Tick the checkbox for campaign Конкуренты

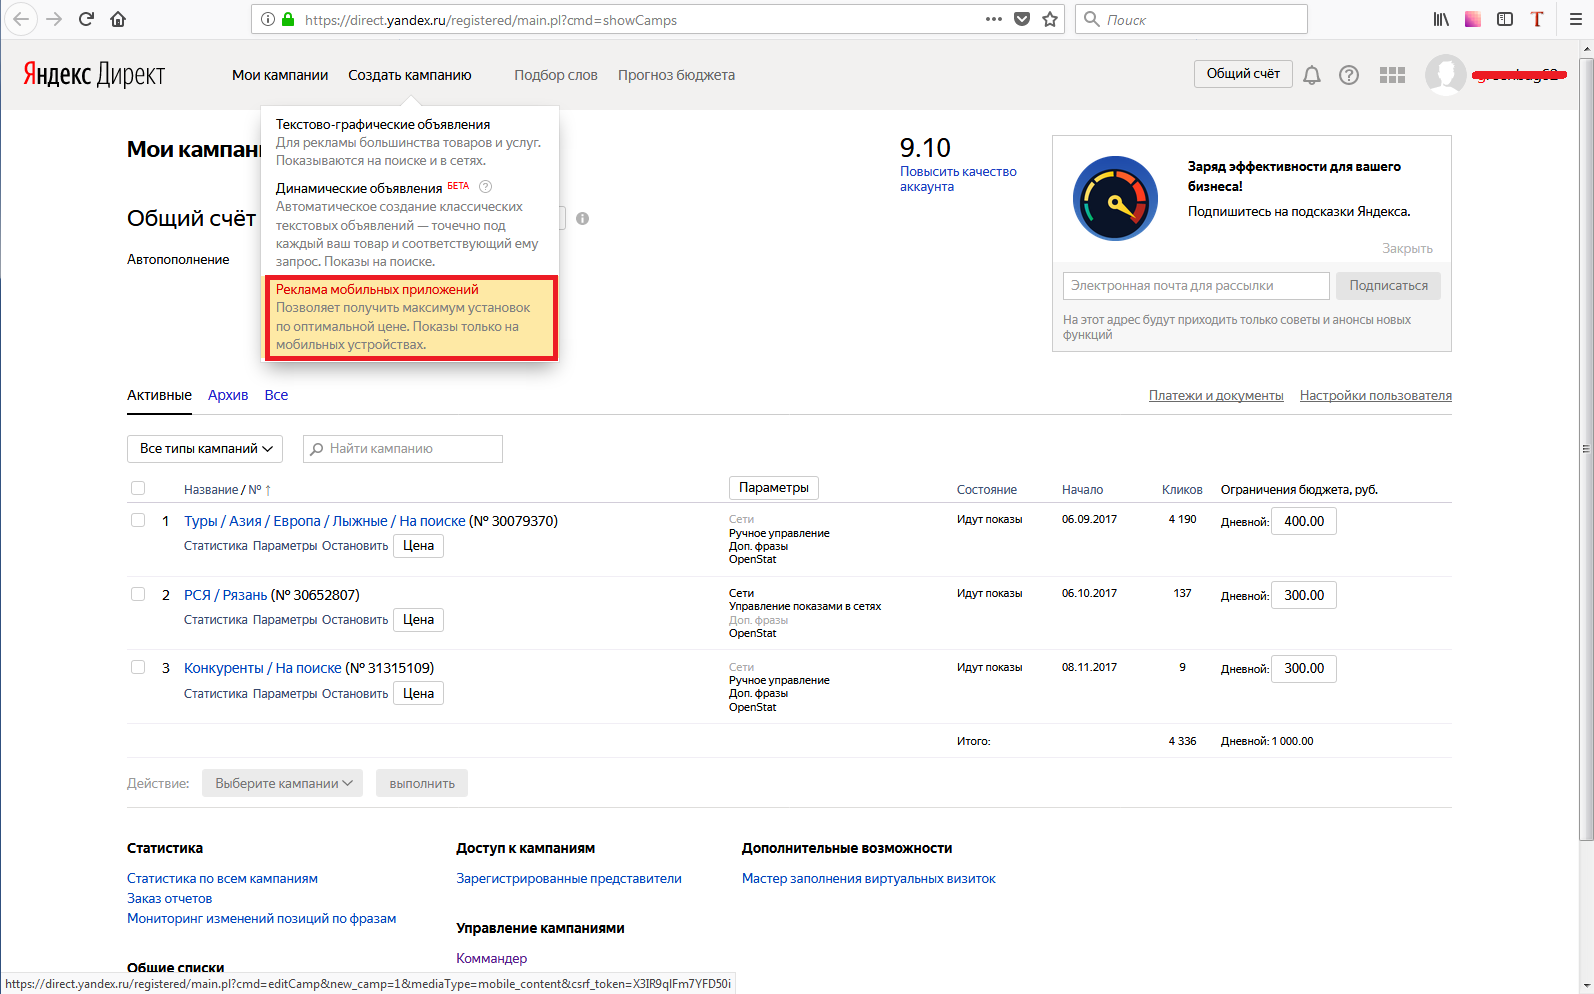pos(138,667)
